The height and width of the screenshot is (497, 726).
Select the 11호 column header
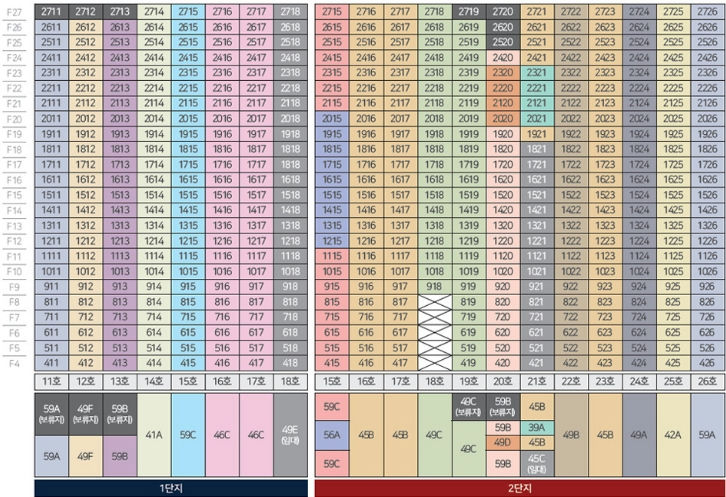point(51,382)
